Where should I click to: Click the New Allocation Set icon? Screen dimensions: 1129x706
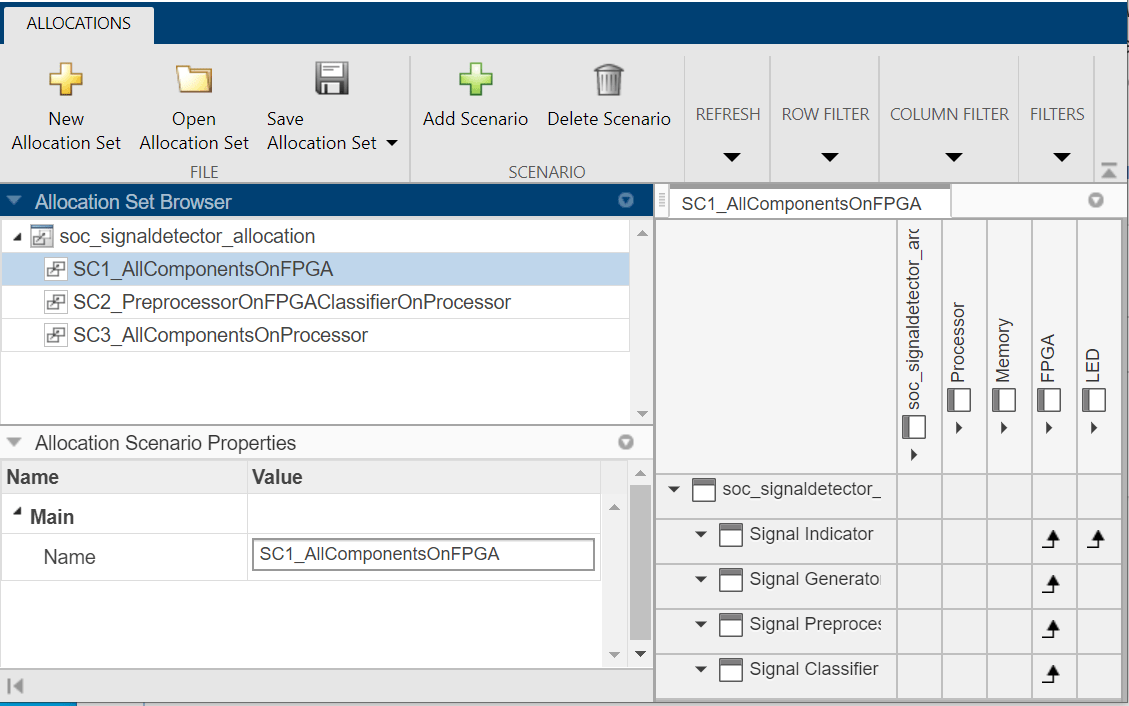tap(66, 80)
